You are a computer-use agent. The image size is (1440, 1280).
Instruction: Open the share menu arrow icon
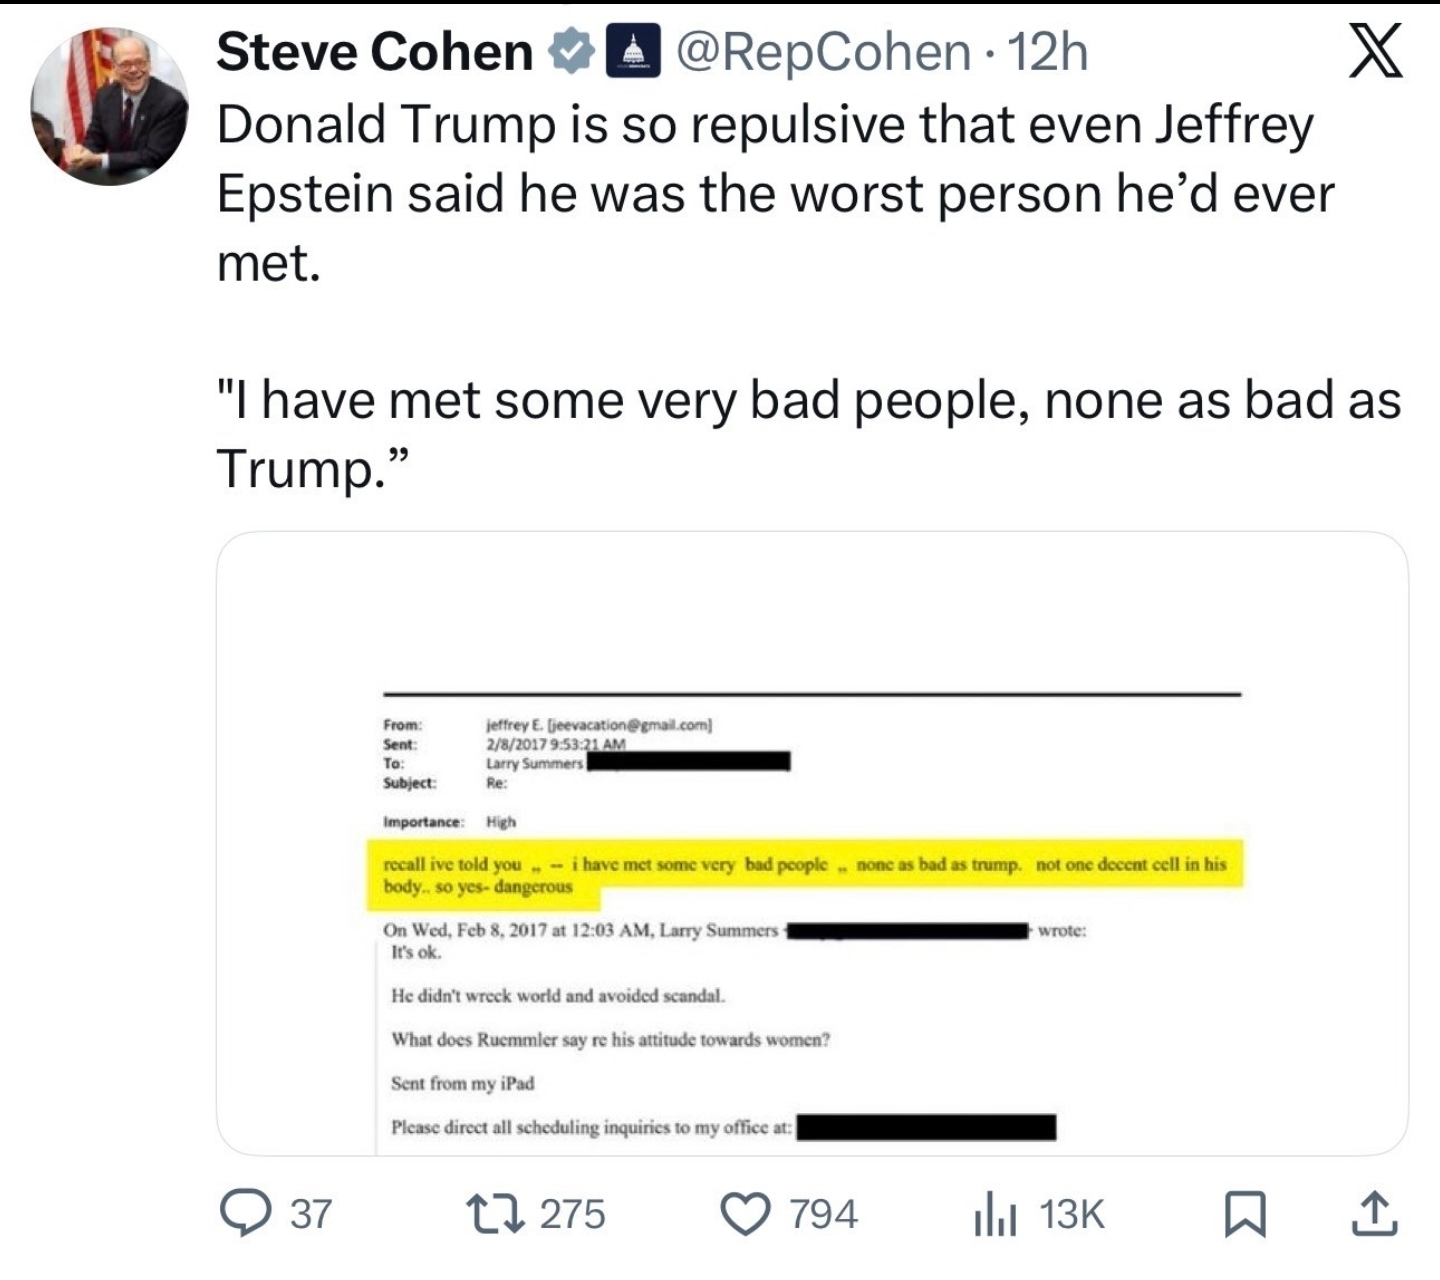tap(1375, 1213)
